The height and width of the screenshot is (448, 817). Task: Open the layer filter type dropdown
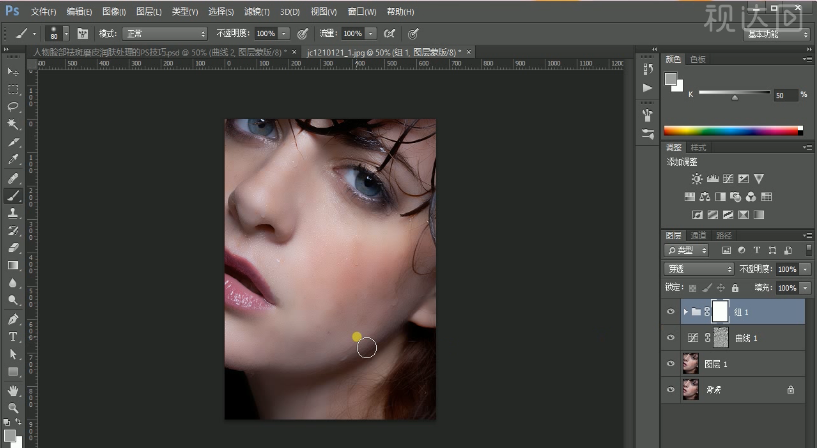686,251
